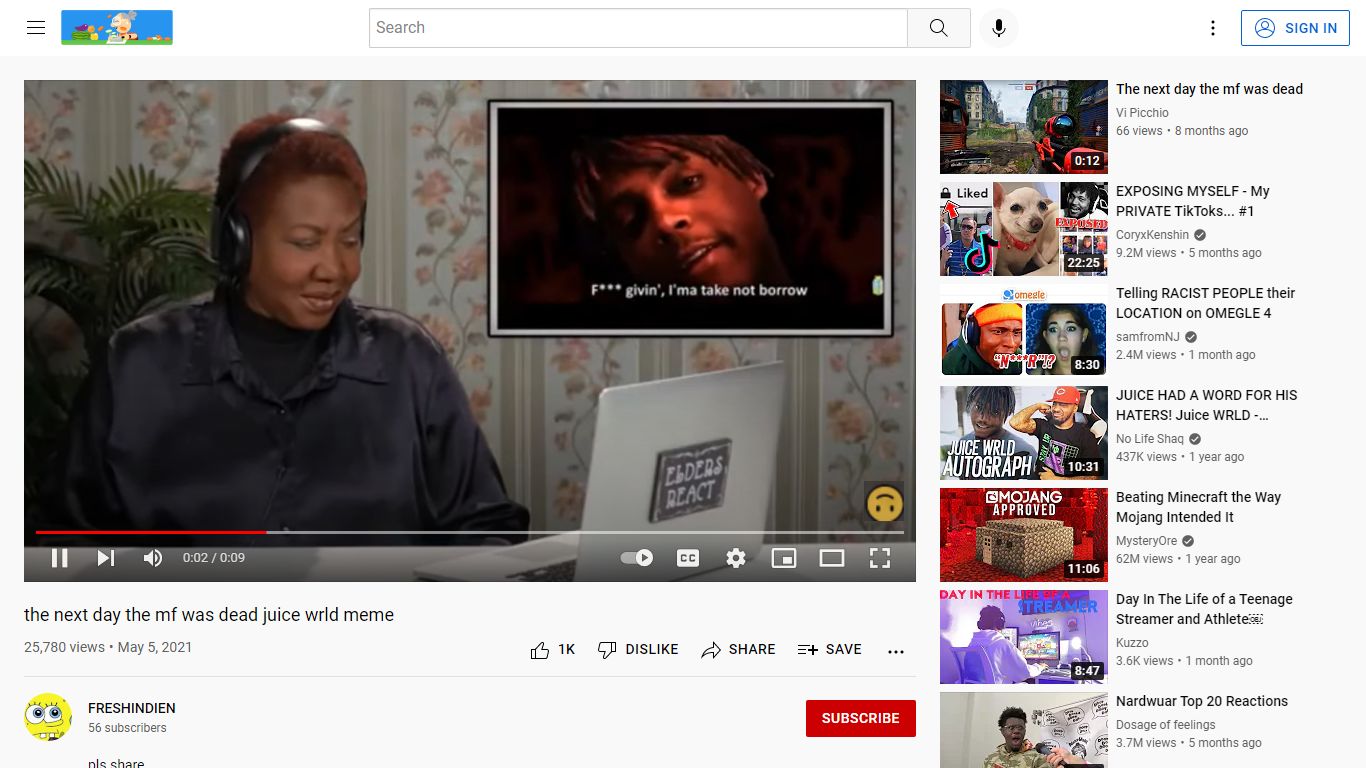Click the title 'EXPOSING MYSELF - My PRIVATE TikToks'
The image size is (1366, 768).
pyautogui.click(x=1193, y=201)
